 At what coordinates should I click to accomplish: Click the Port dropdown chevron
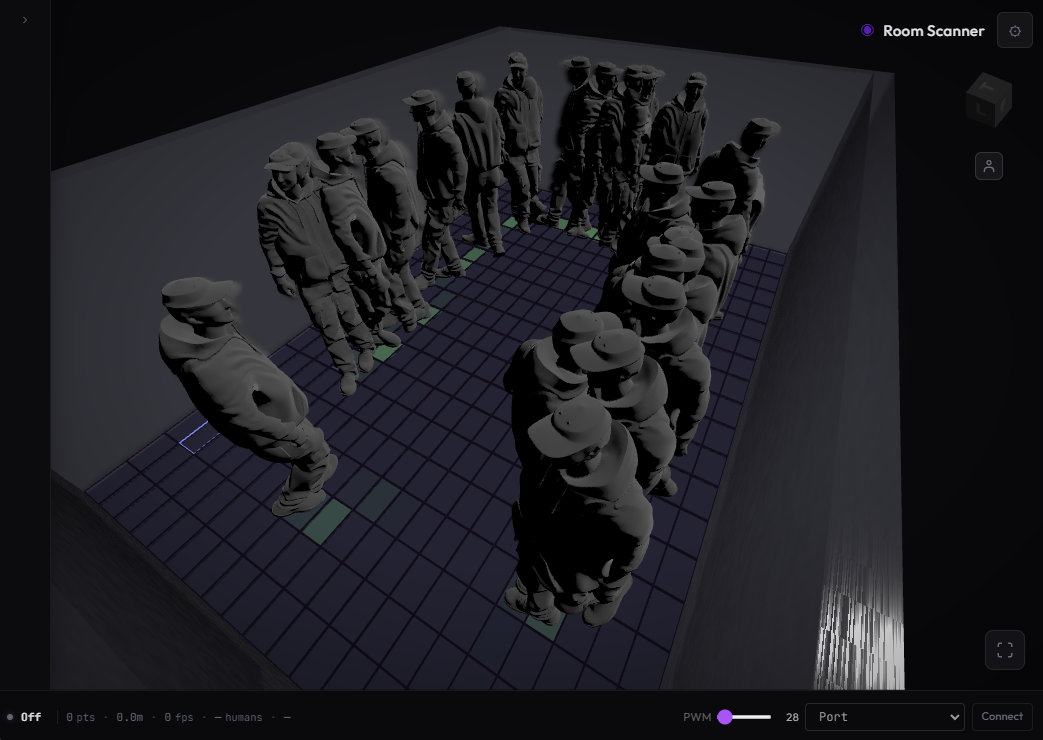pos(955,717)
